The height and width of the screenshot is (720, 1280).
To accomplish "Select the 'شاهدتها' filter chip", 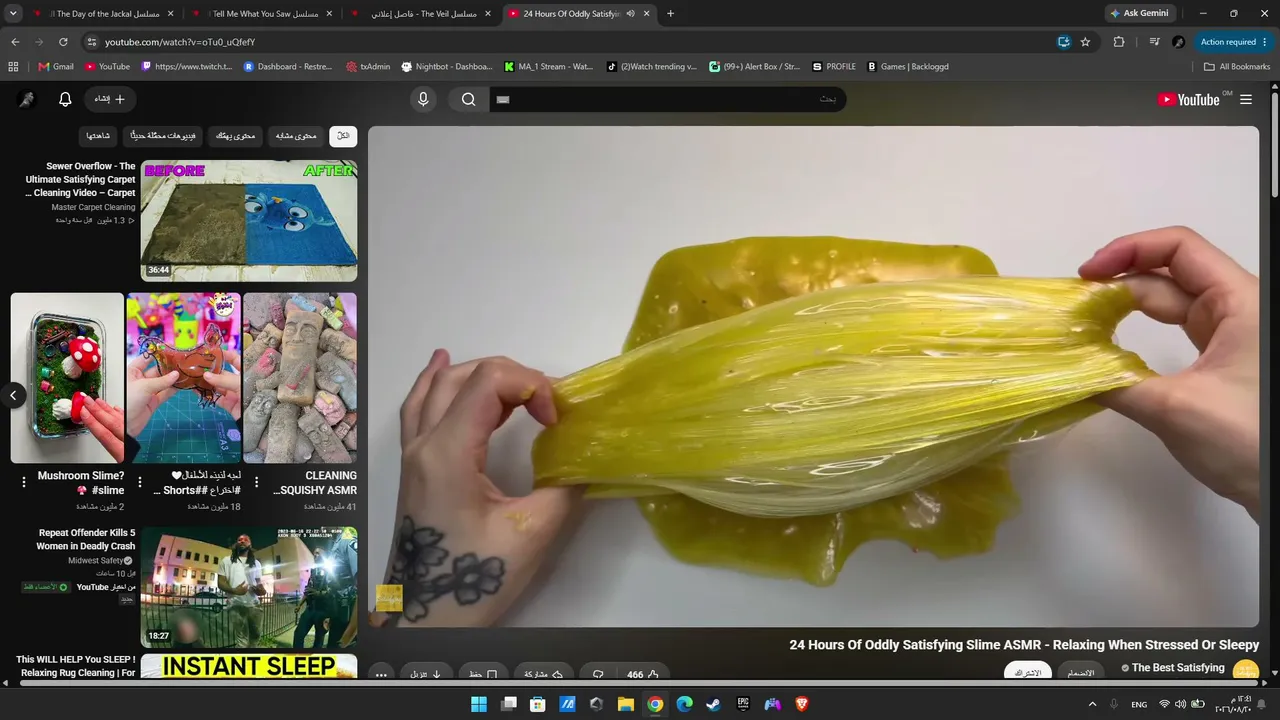I will pyautogui.click(x=98, y=135).
